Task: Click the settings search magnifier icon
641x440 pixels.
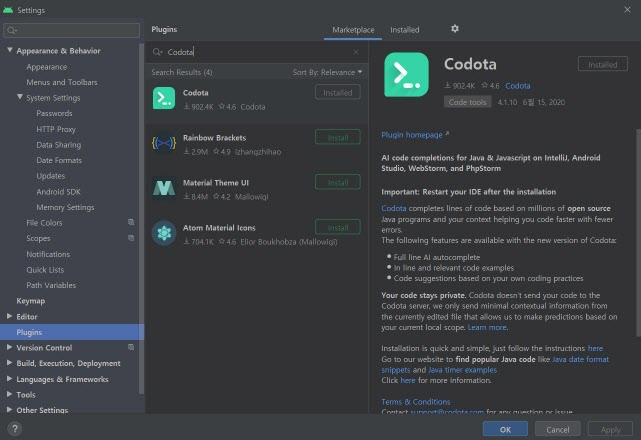Action: (11, 30)
